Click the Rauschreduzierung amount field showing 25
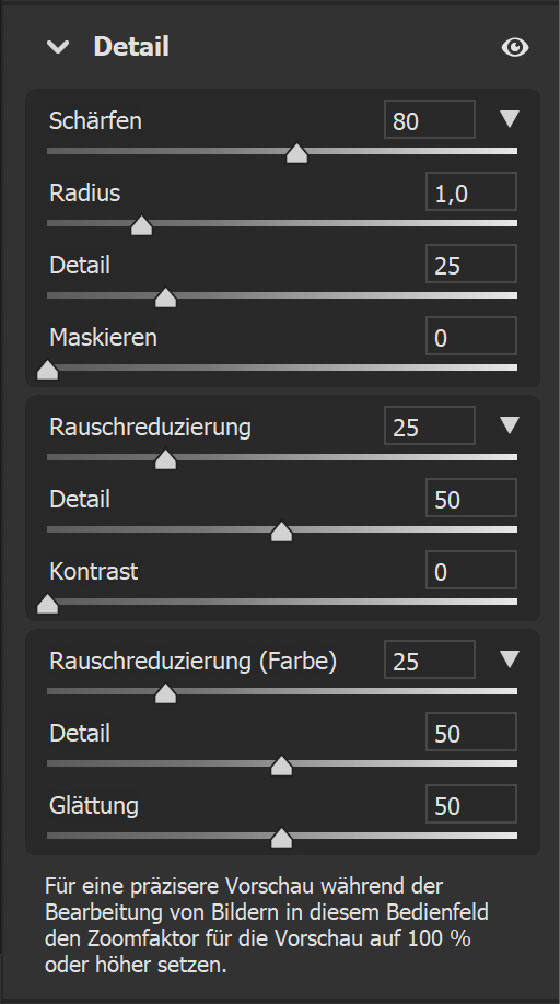The width and height of the screenshot is (560, 1004). 430,426
